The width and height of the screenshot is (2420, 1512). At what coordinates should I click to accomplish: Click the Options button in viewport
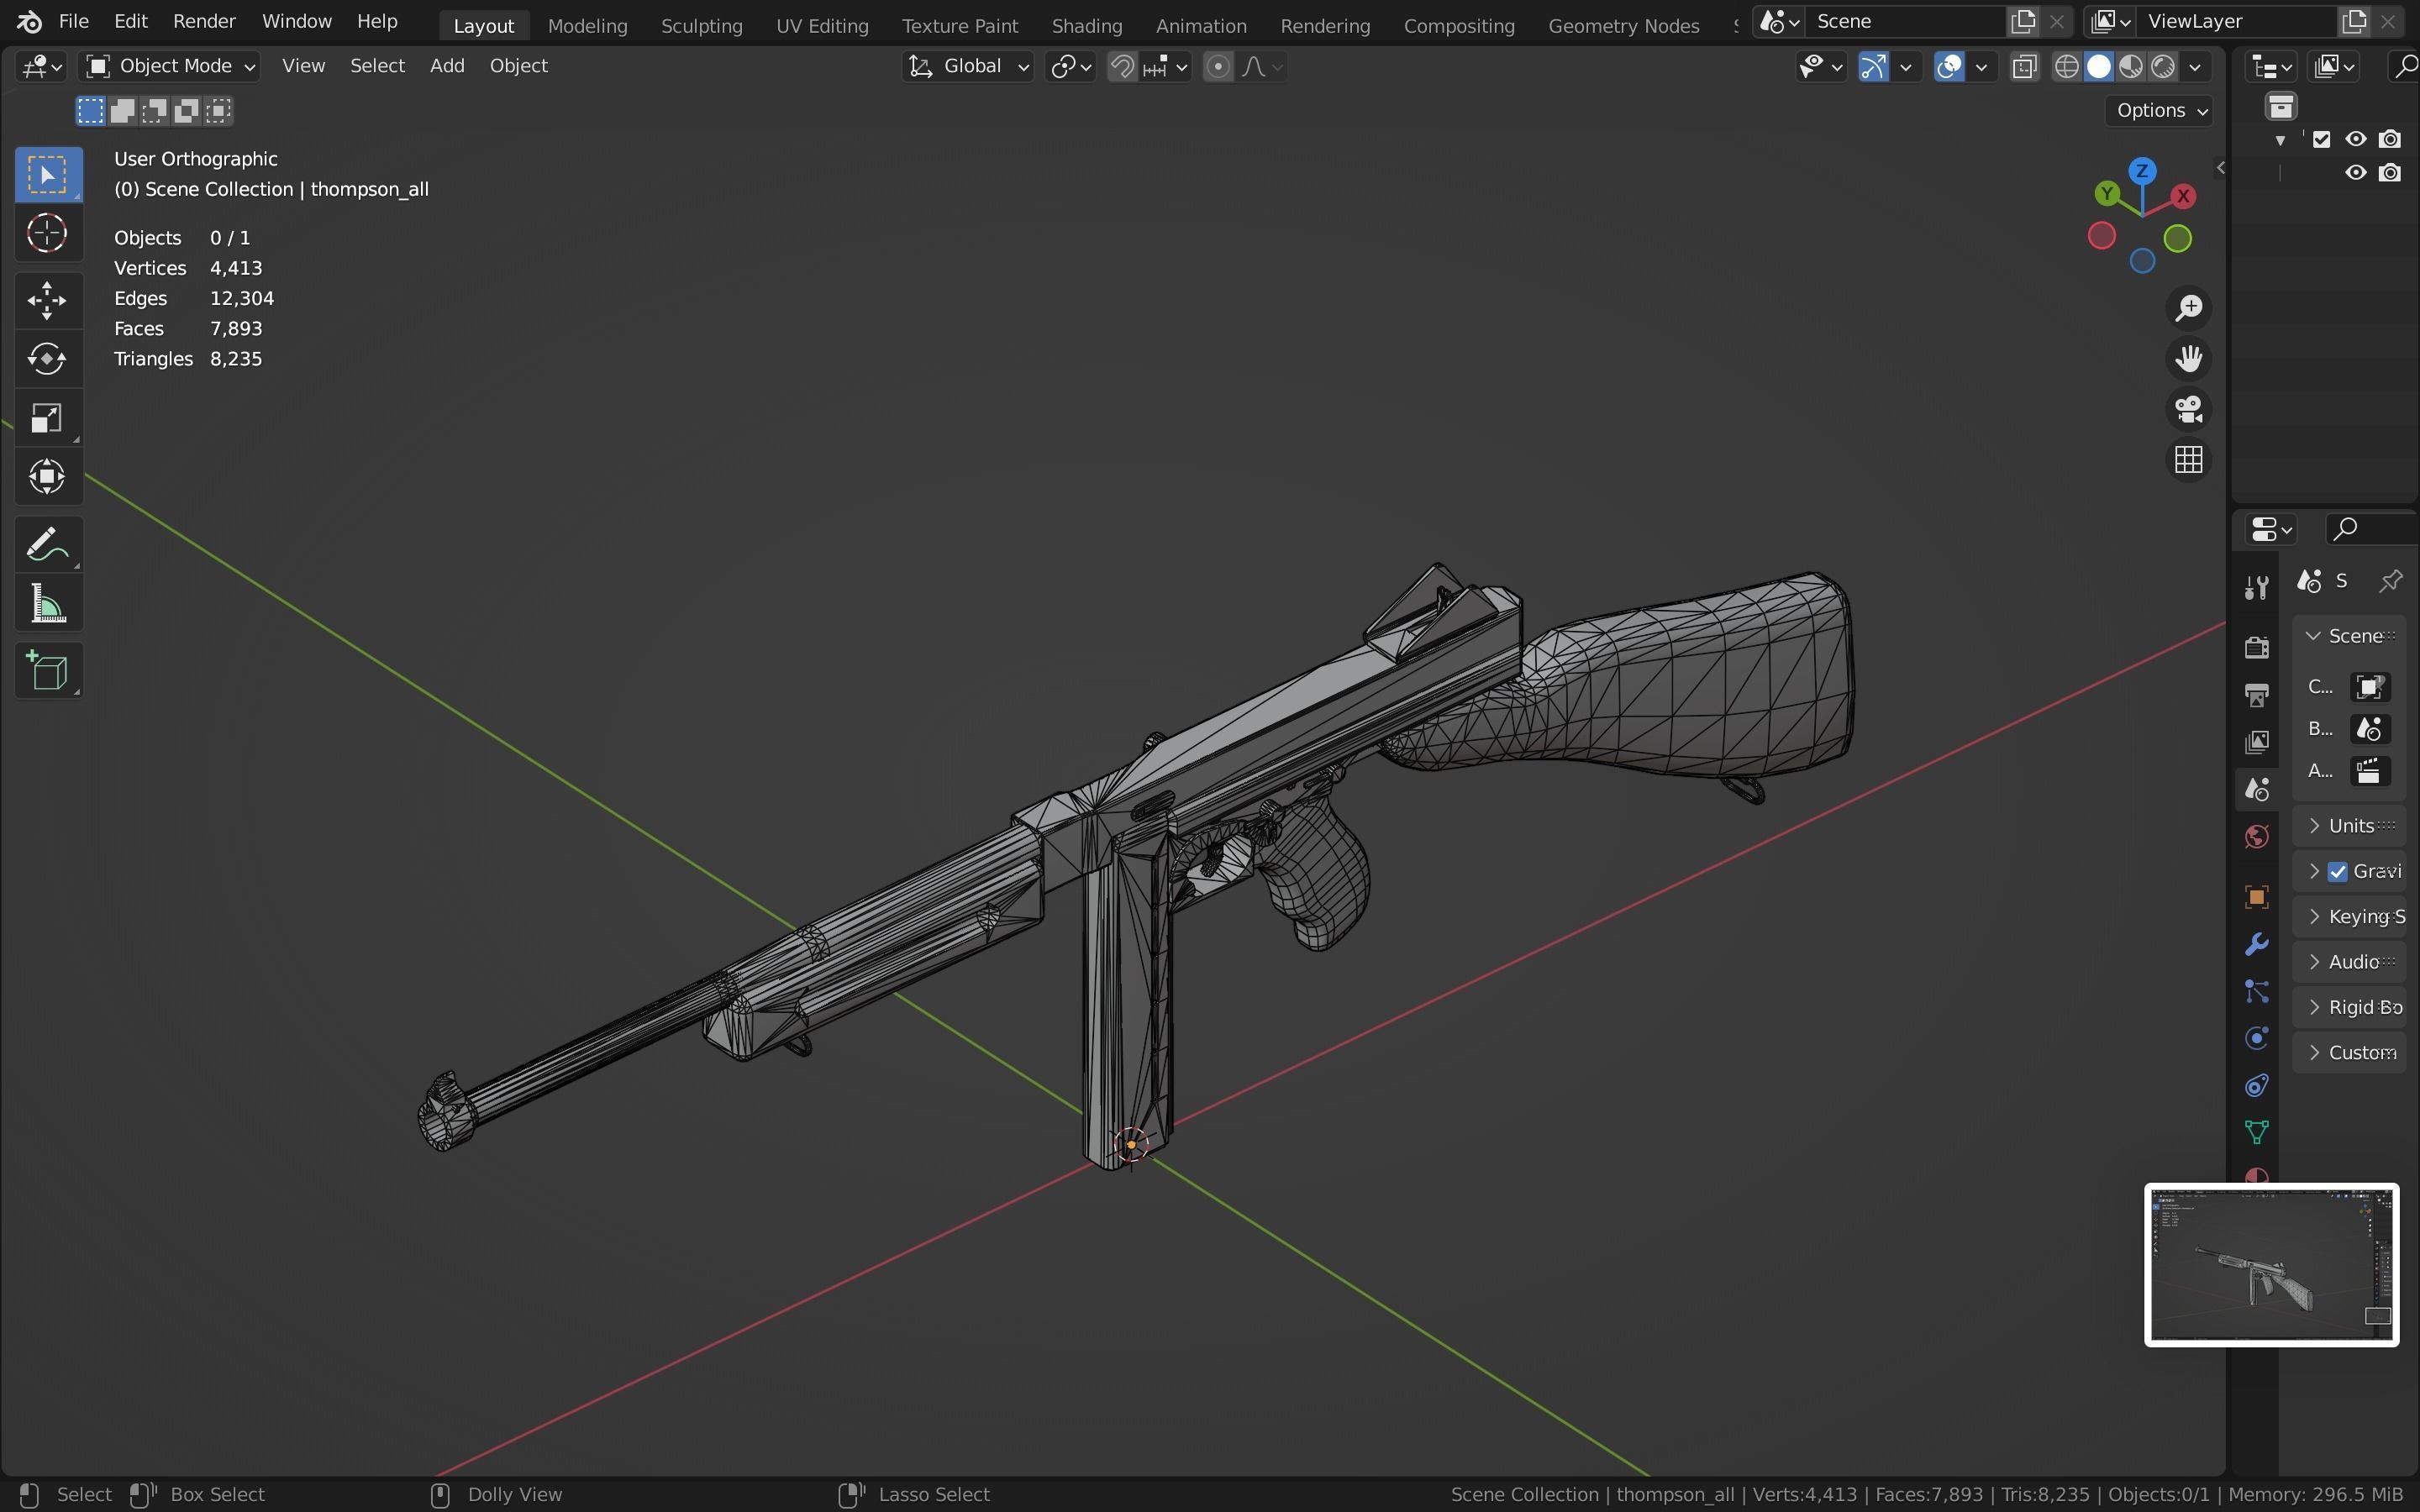tap(2161, 110)
